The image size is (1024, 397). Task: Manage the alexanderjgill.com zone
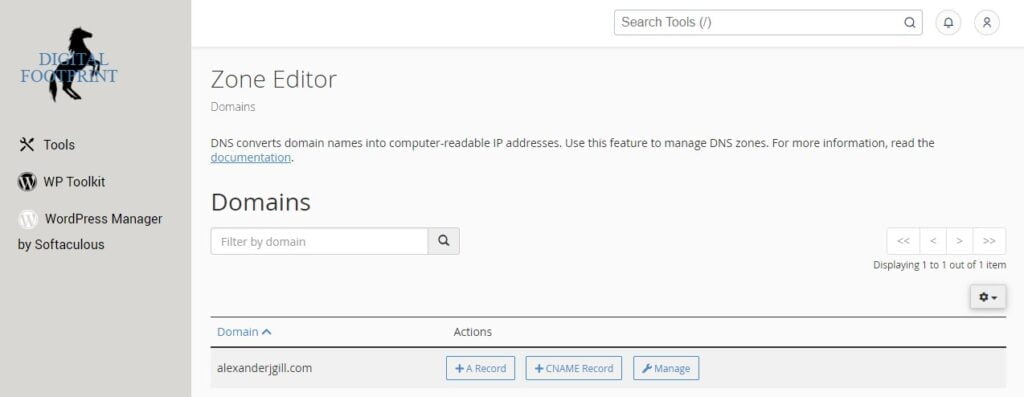click(666, 368)
